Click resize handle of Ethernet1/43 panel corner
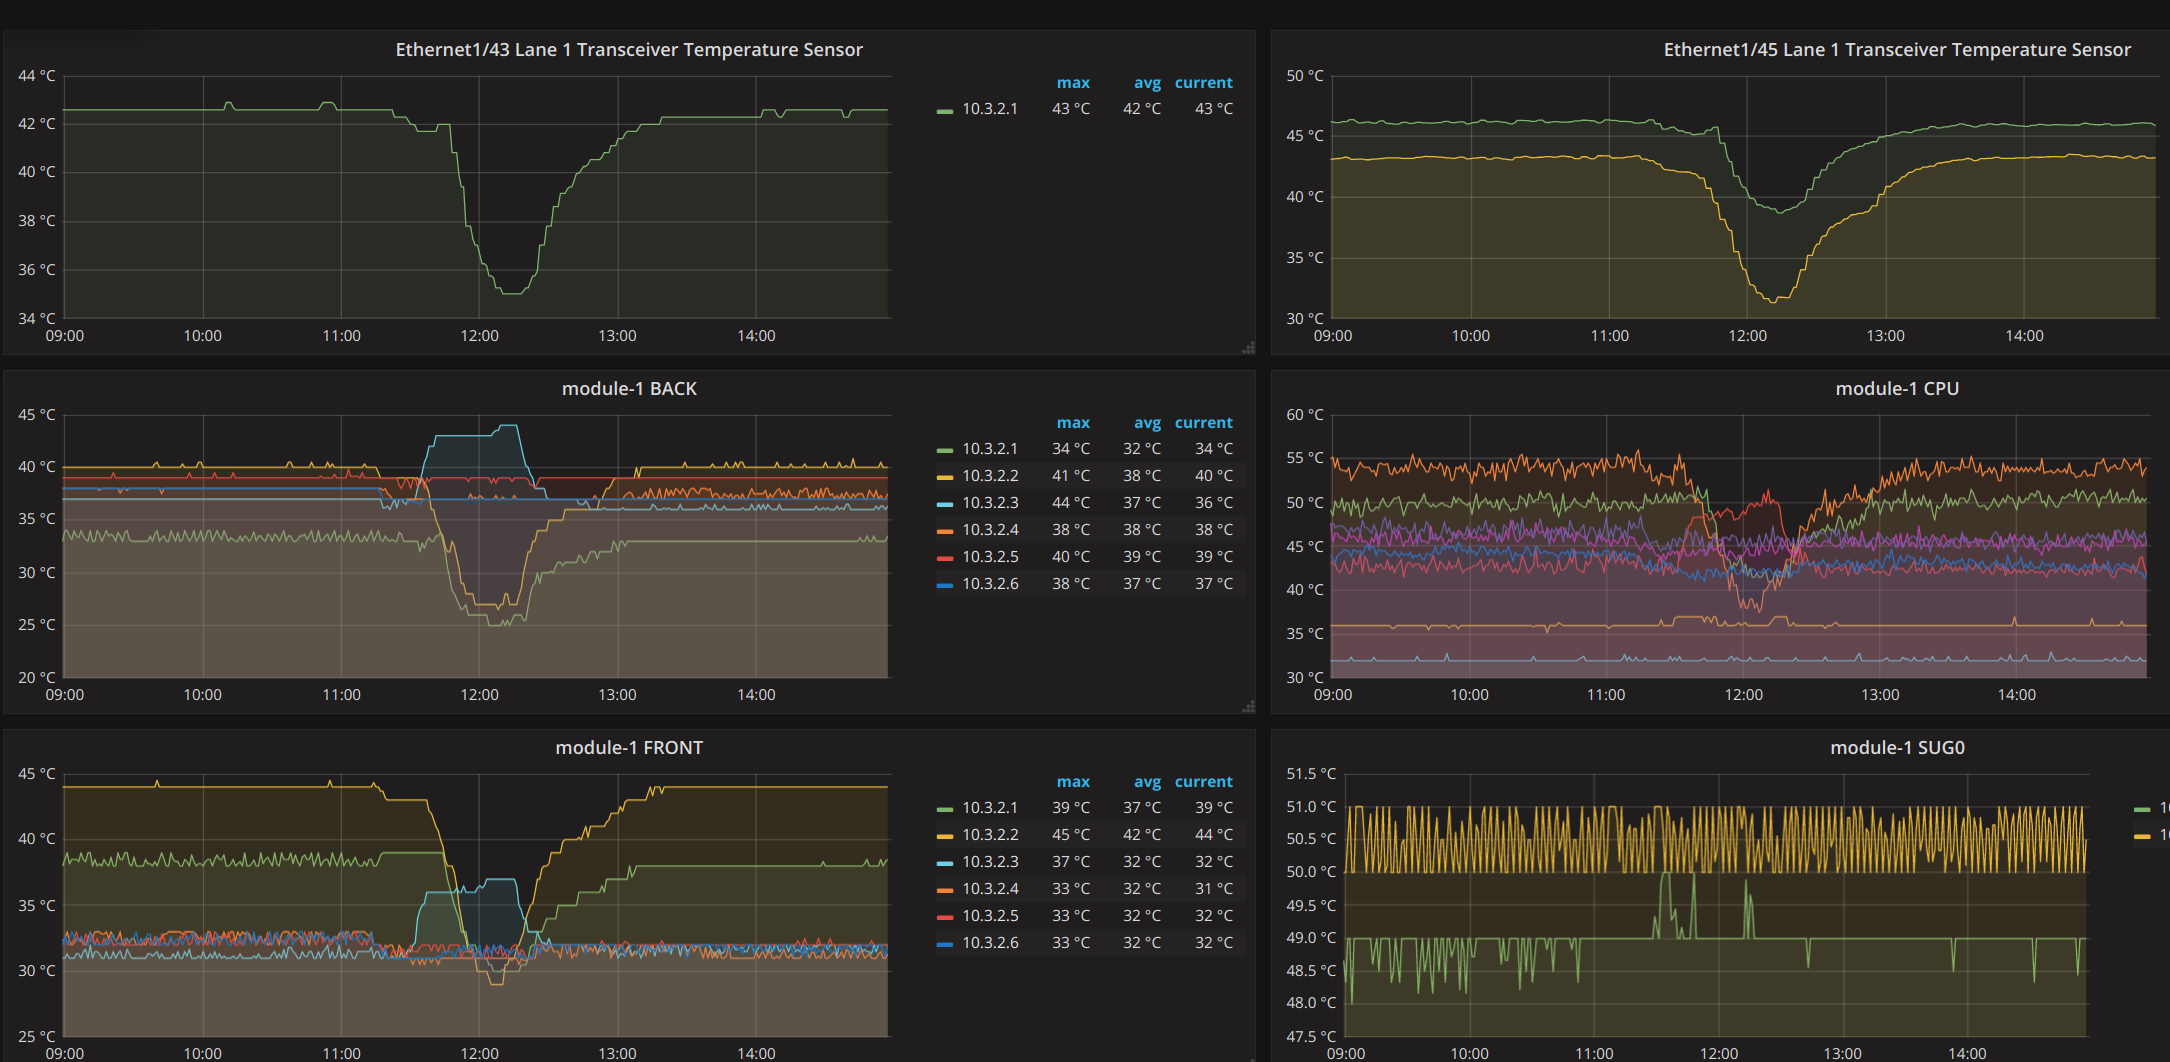Viewport: 2170px width, 1062px height. coord(1248,348)
